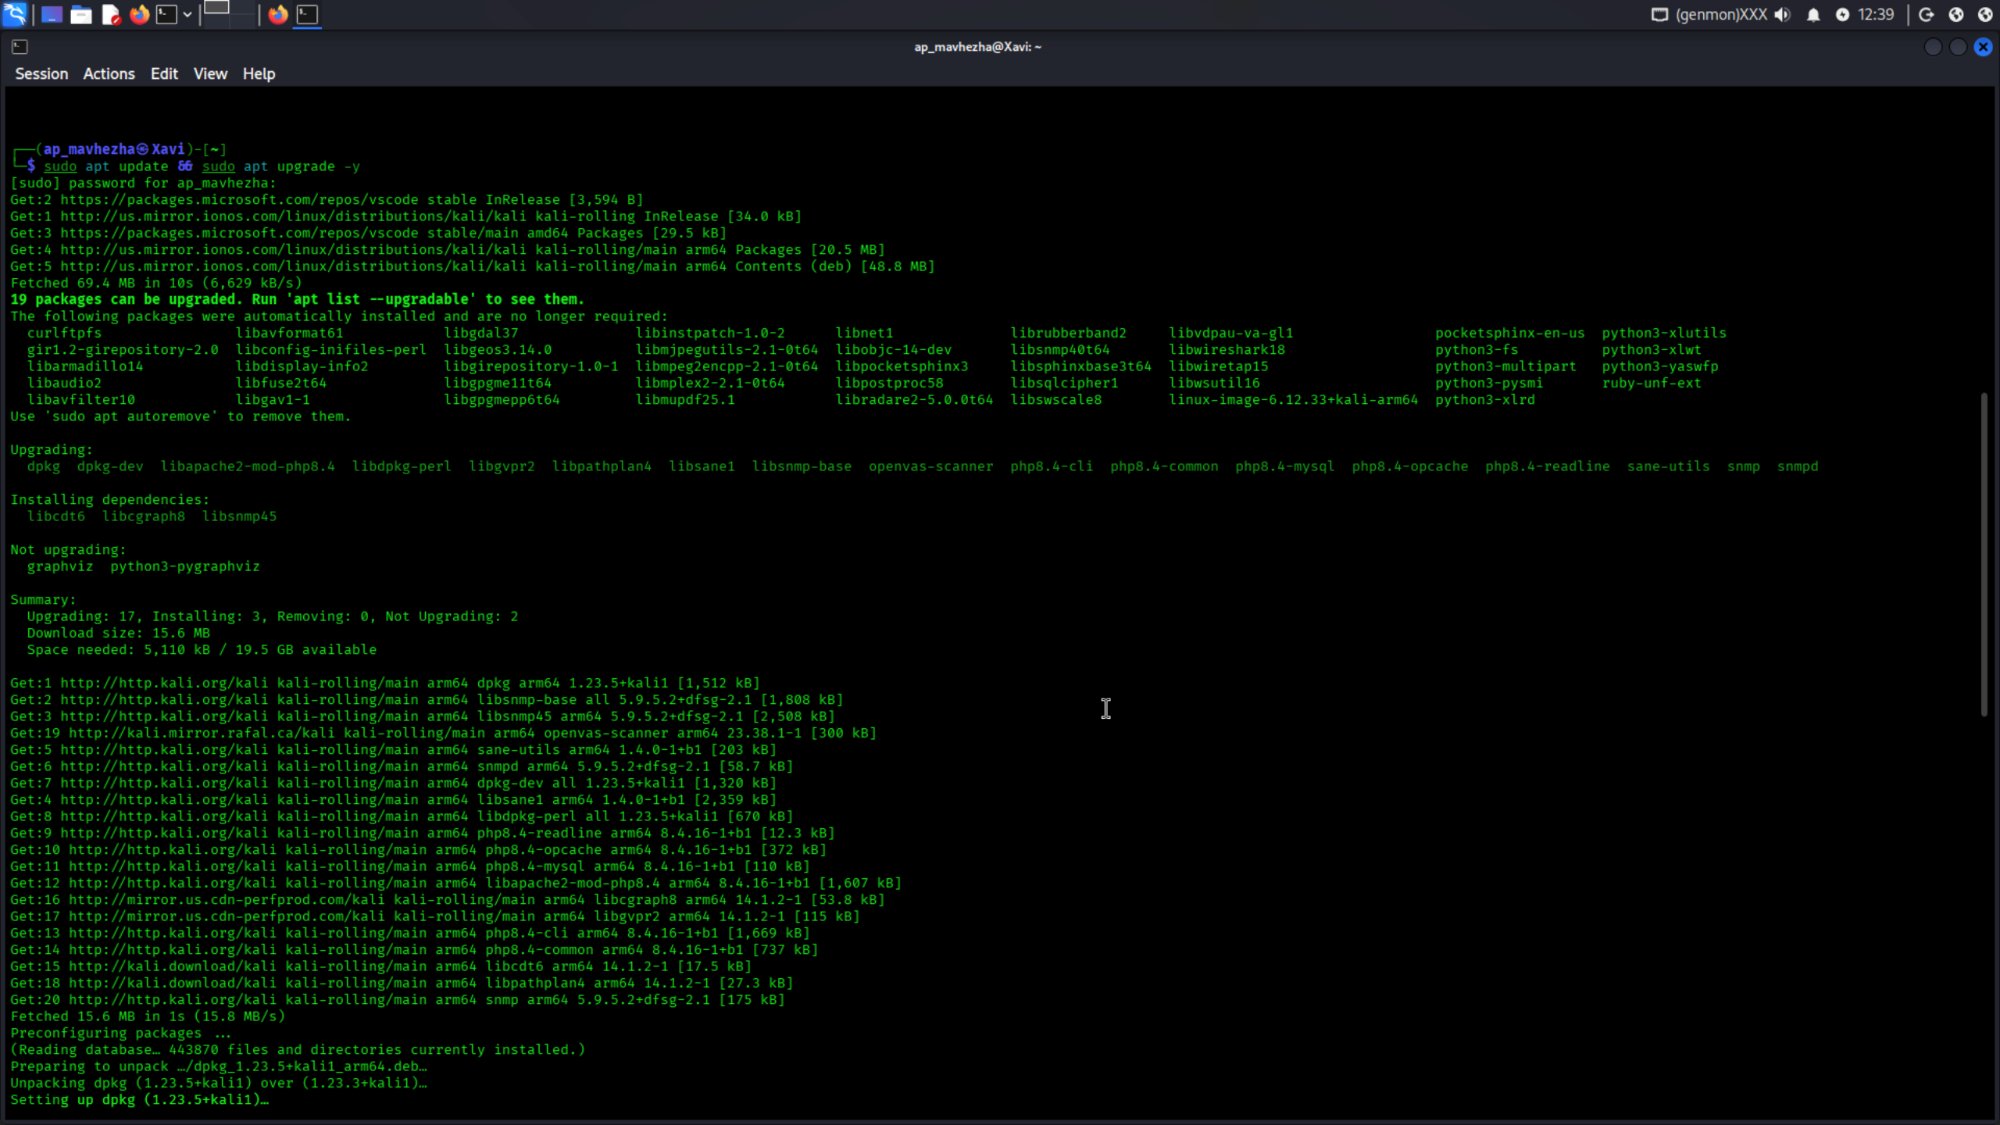Click the 'pocketsphinx-en-us' package name

click(x=1510, y=333)
